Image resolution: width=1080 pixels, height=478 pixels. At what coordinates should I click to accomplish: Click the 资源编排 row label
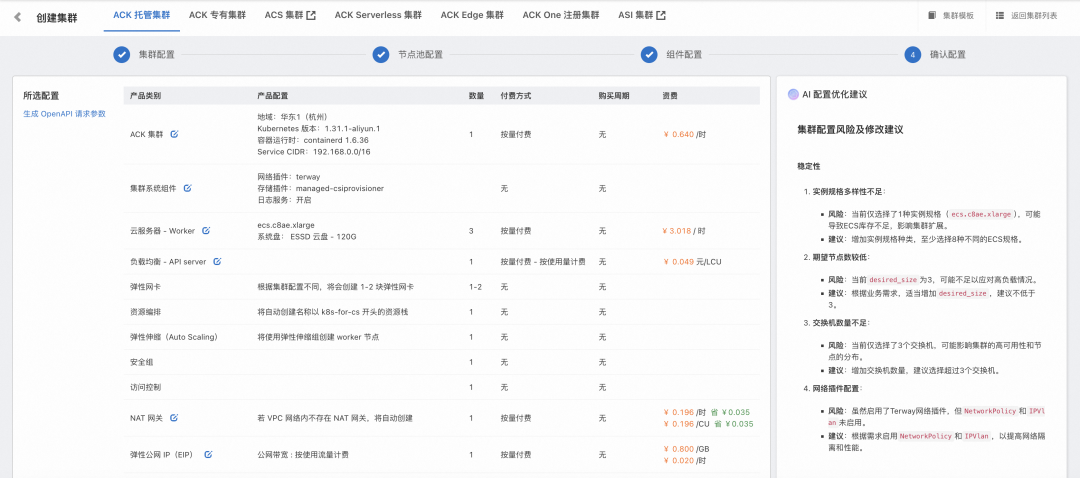pyautogui.click(x=145, y=312)
